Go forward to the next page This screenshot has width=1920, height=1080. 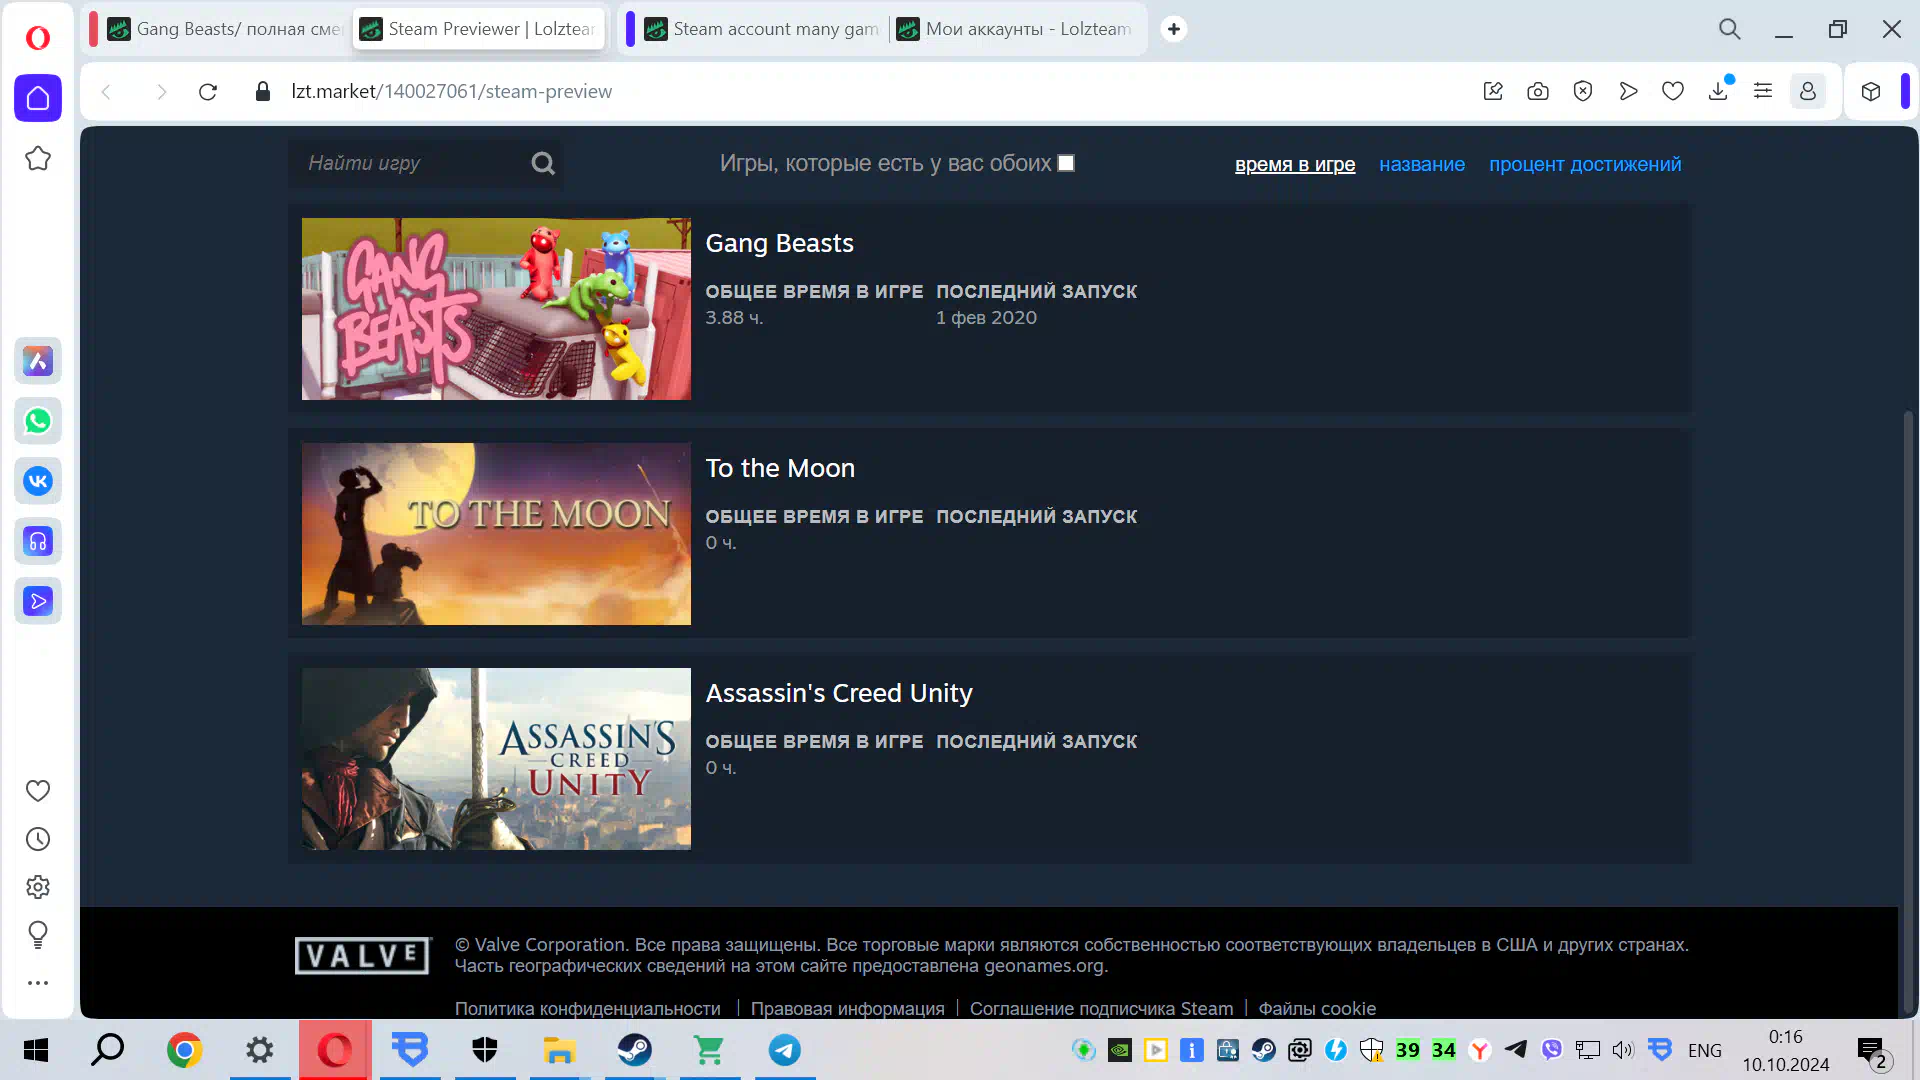click(162, 92)
